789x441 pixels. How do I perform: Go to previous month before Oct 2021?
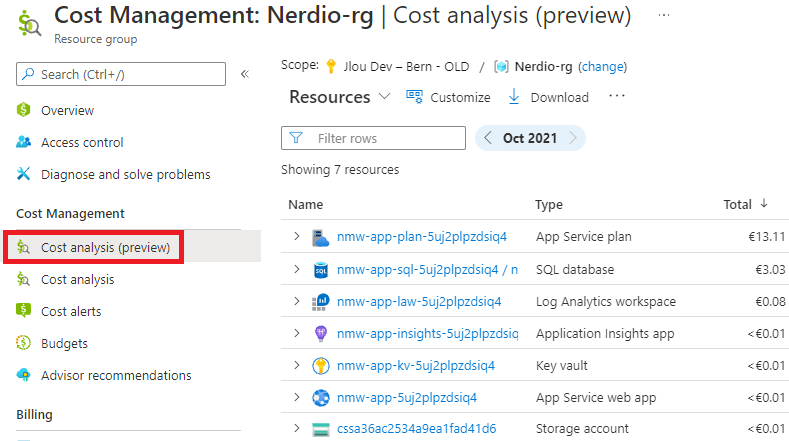pos(488,137)
